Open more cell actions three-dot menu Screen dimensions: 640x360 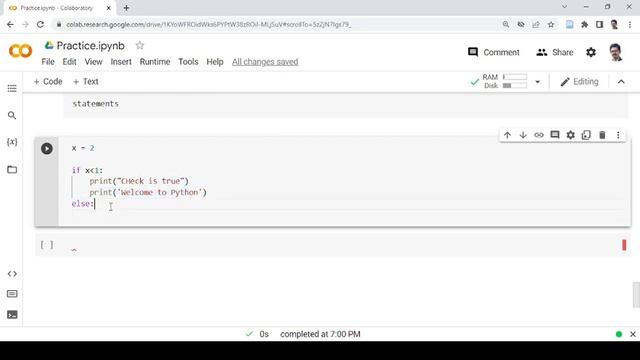pos(618,135)
